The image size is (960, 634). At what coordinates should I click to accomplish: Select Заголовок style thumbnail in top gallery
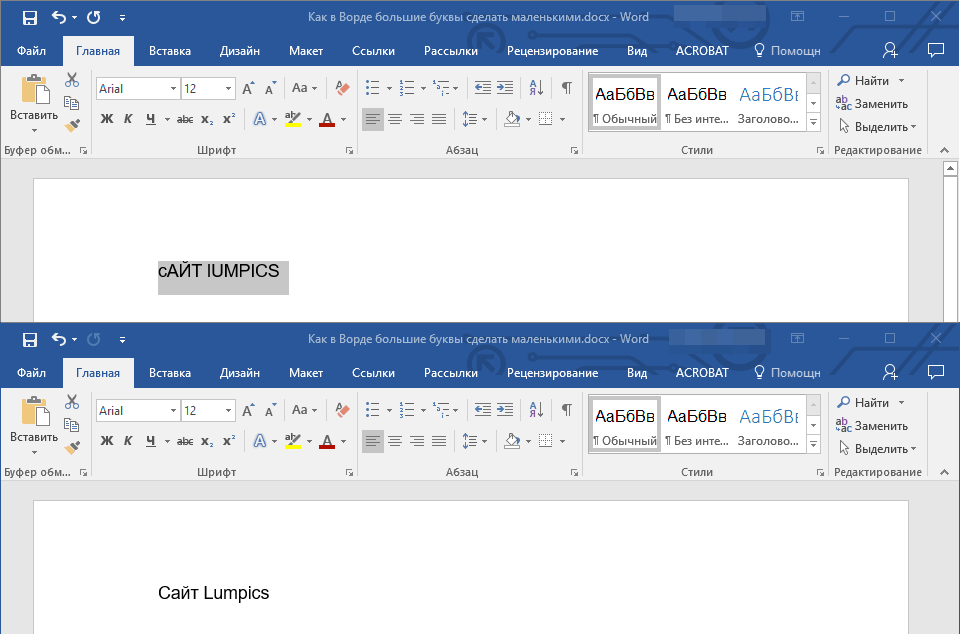767,103
